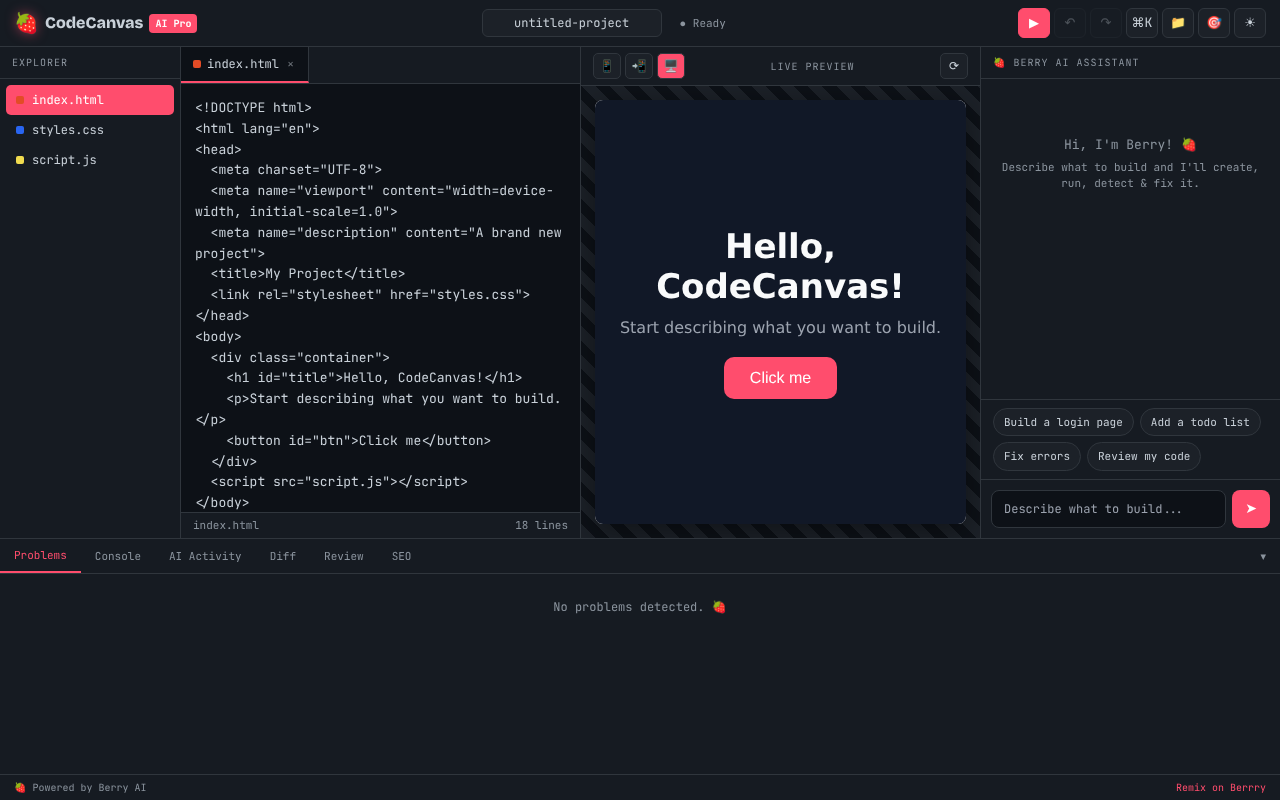Click 'Powered by Berry AI' footer text
This screenshot has height=800, width=1280.
80,788
